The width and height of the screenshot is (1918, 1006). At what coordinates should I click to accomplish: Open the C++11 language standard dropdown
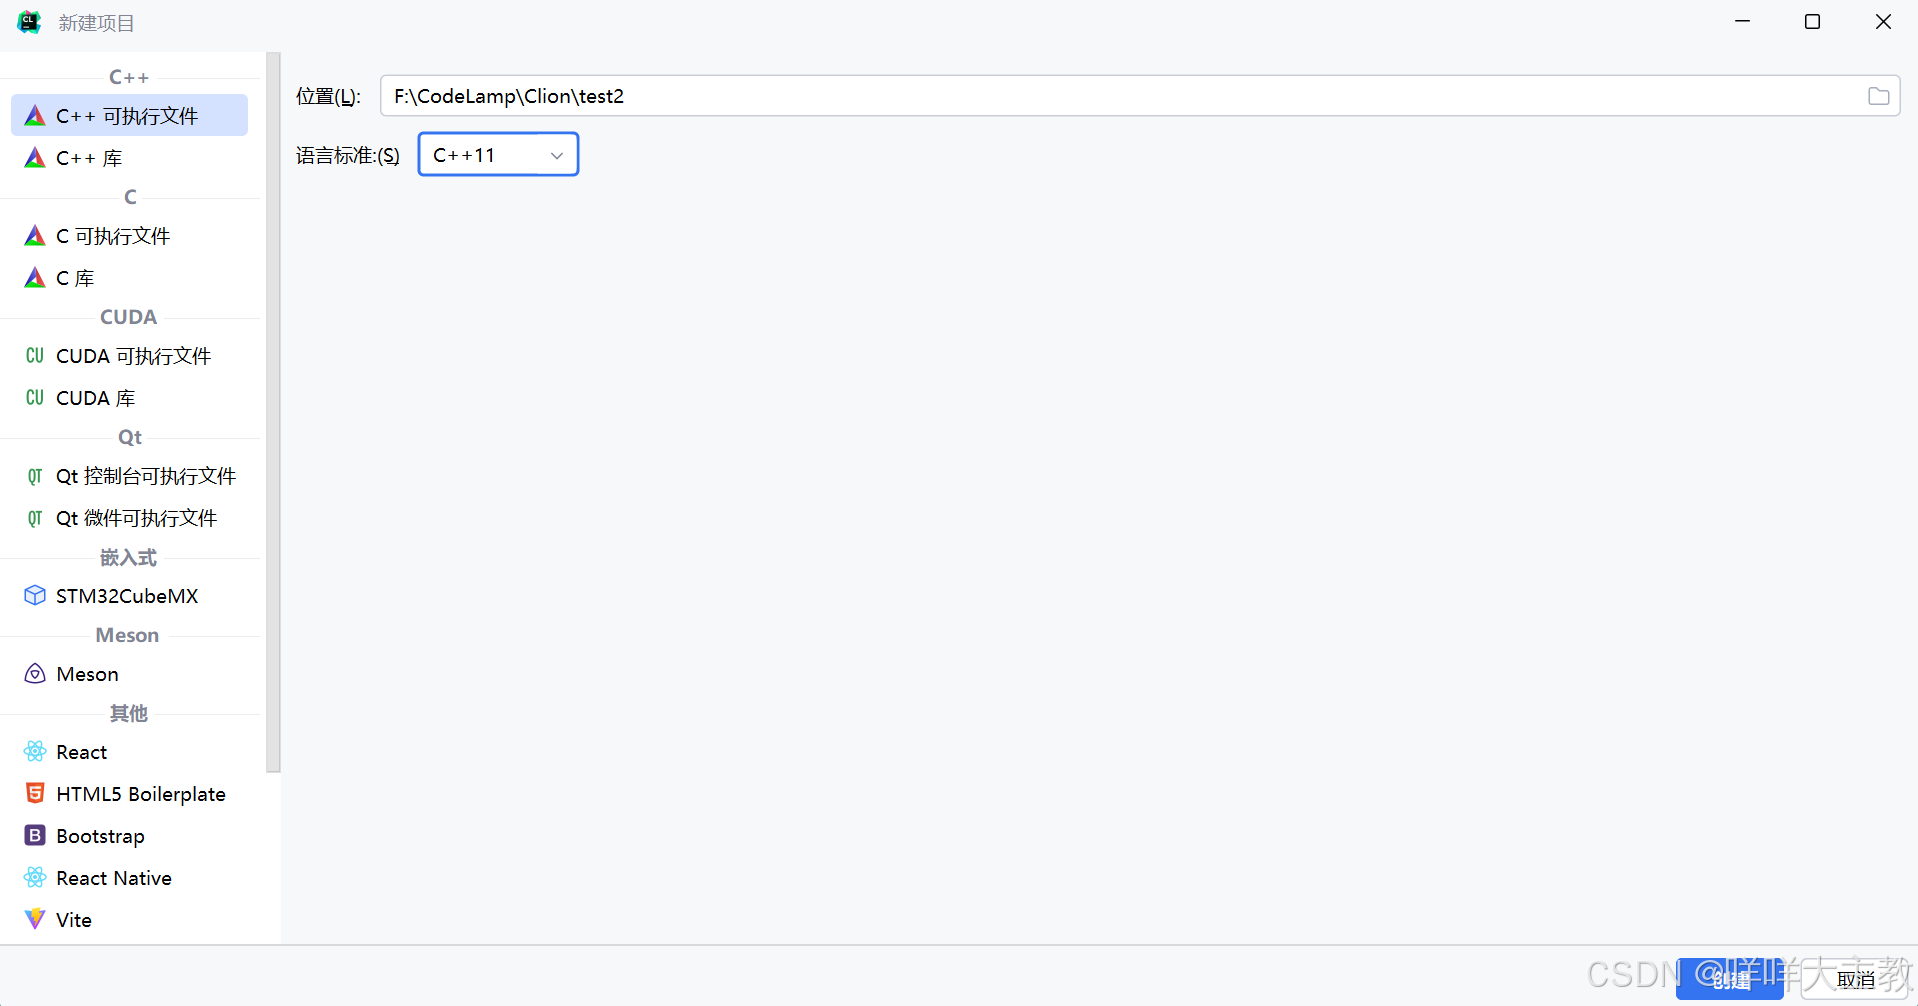[x=498, y=155]
